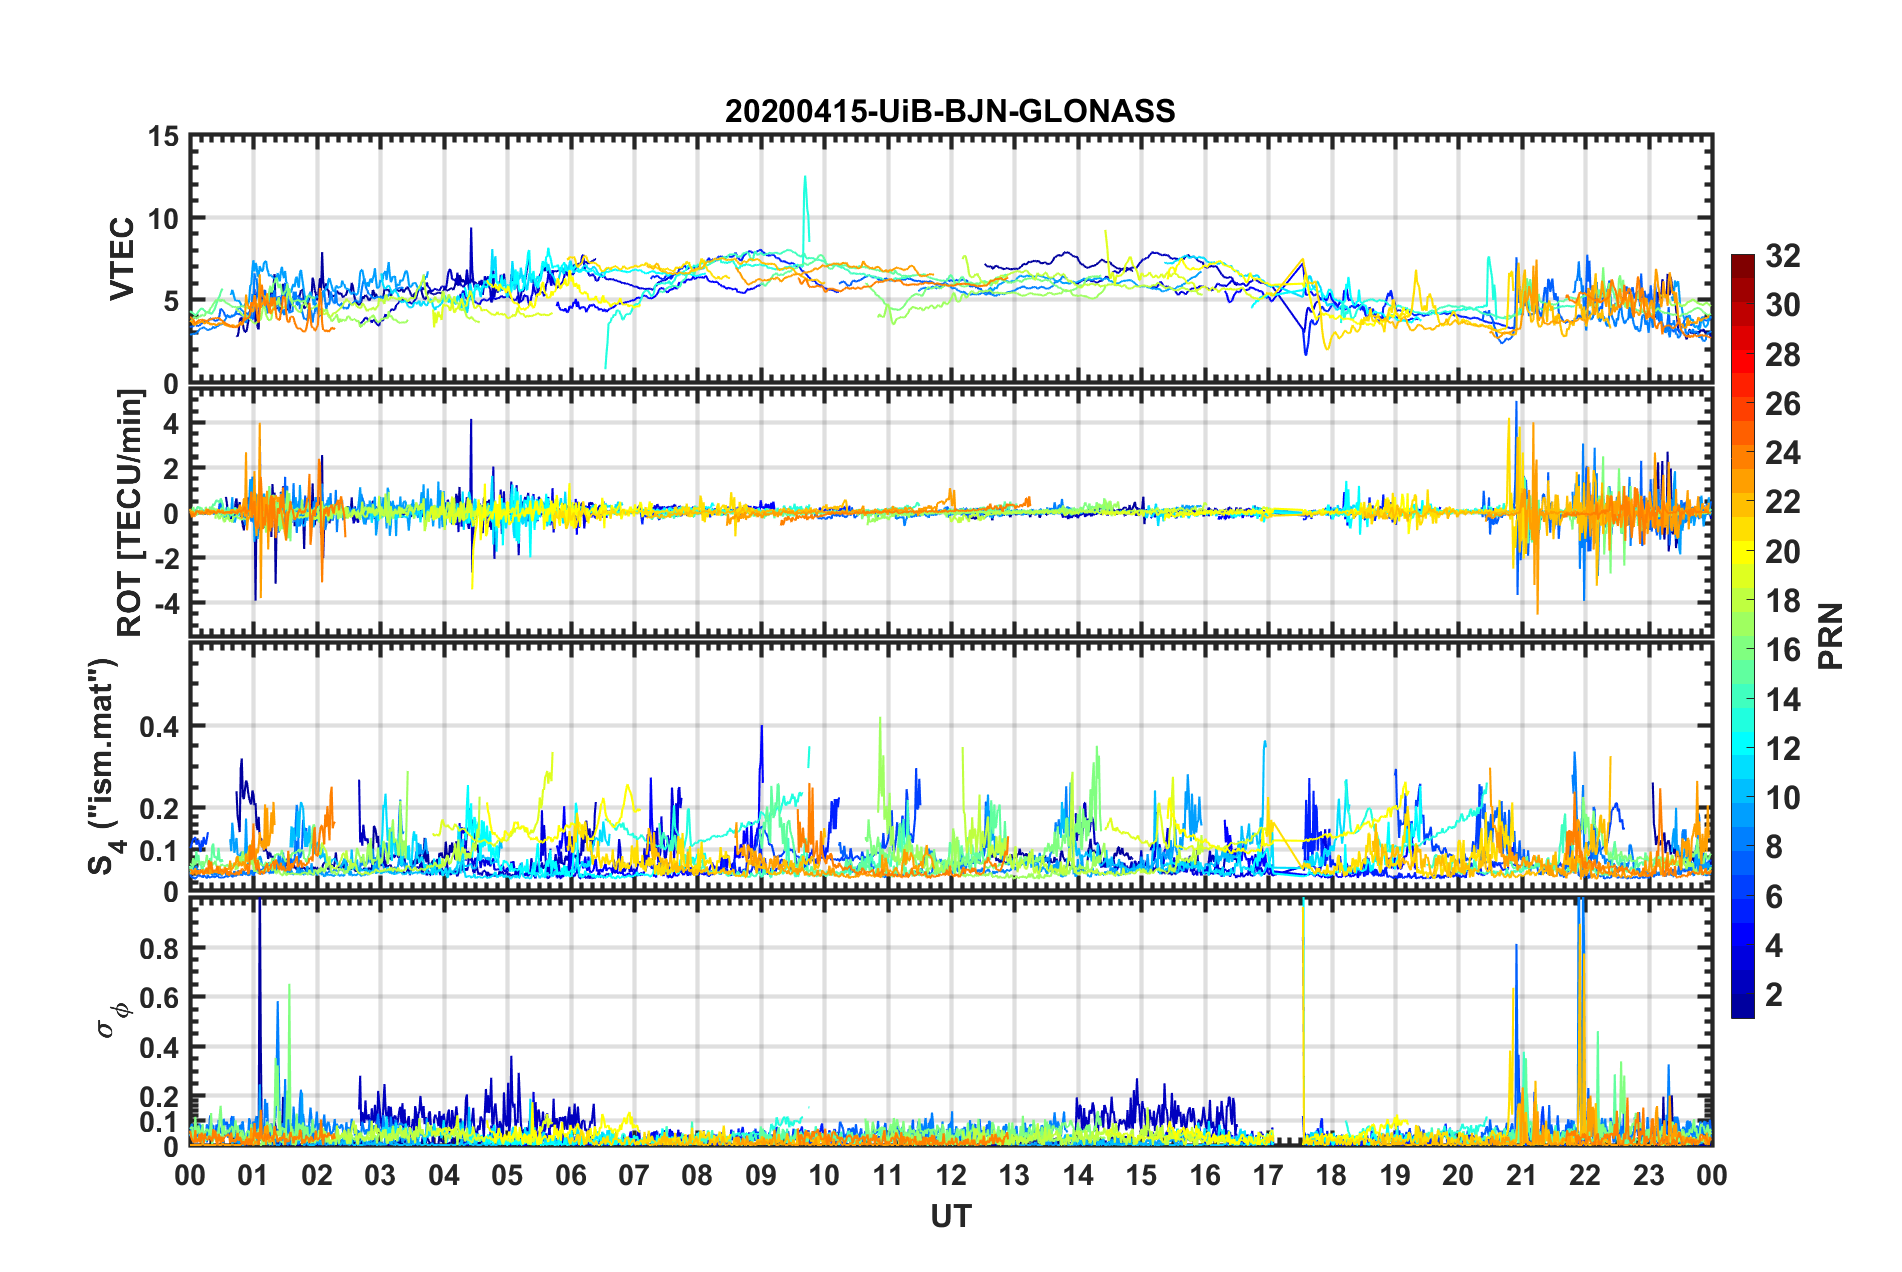Click the S4 ("ism.mat") axis label
This screenshot has width=1902, height=1272.
click(x=104, y=766)
